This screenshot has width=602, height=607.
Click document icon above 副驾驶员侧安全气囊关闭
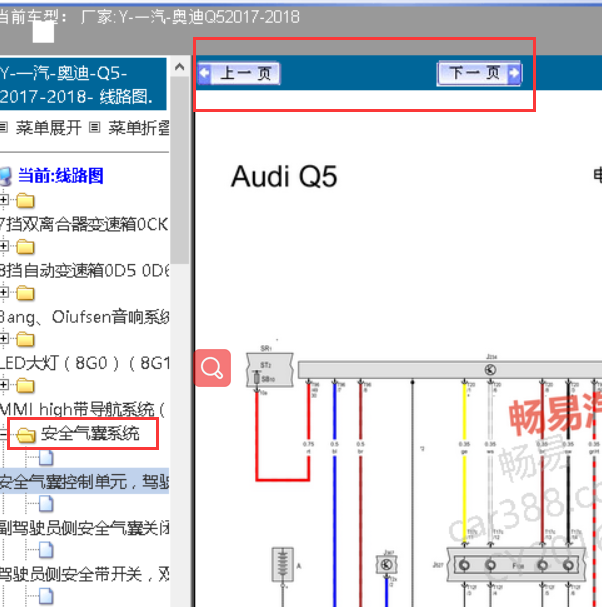pos(46,504)
